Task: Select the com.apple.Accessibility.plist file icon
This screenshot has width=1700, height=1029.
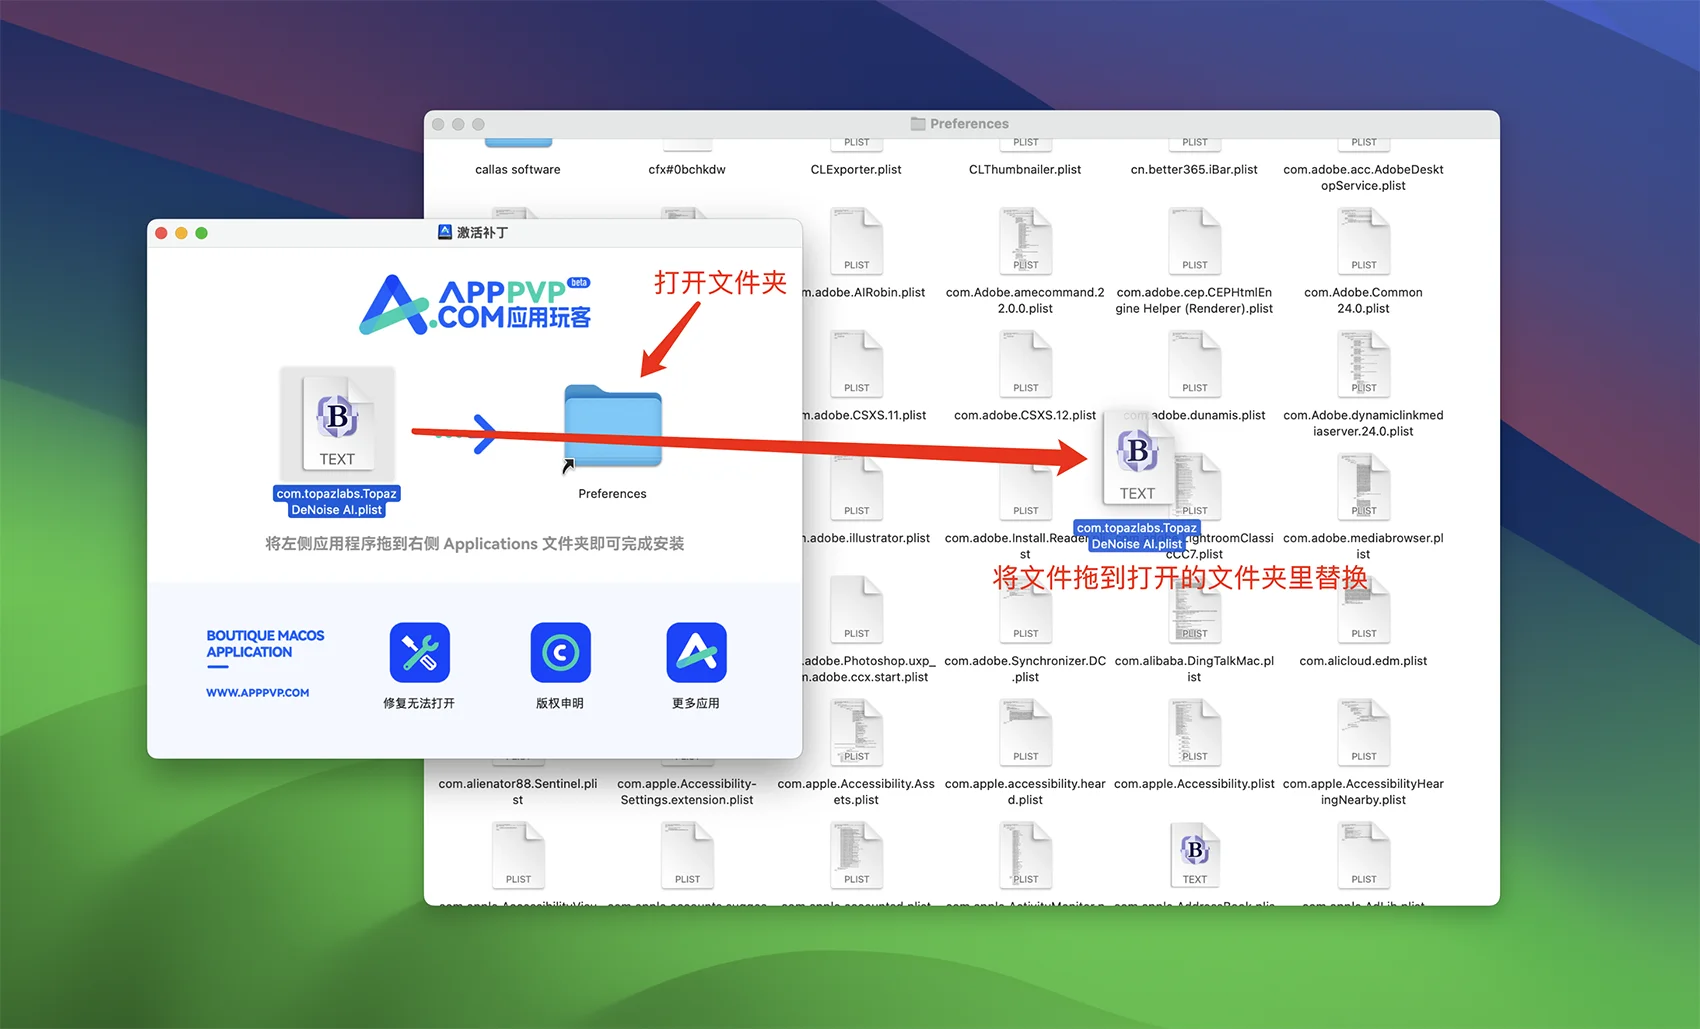Action: [x=1194, y=732]
